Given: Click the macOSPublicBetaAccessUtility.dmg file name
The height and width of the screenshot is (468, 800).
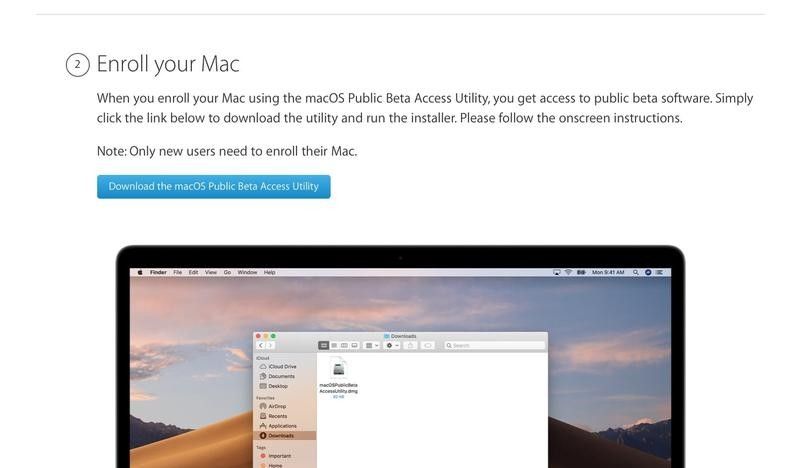Looking at the screenshot, I should tap(338, 388).
